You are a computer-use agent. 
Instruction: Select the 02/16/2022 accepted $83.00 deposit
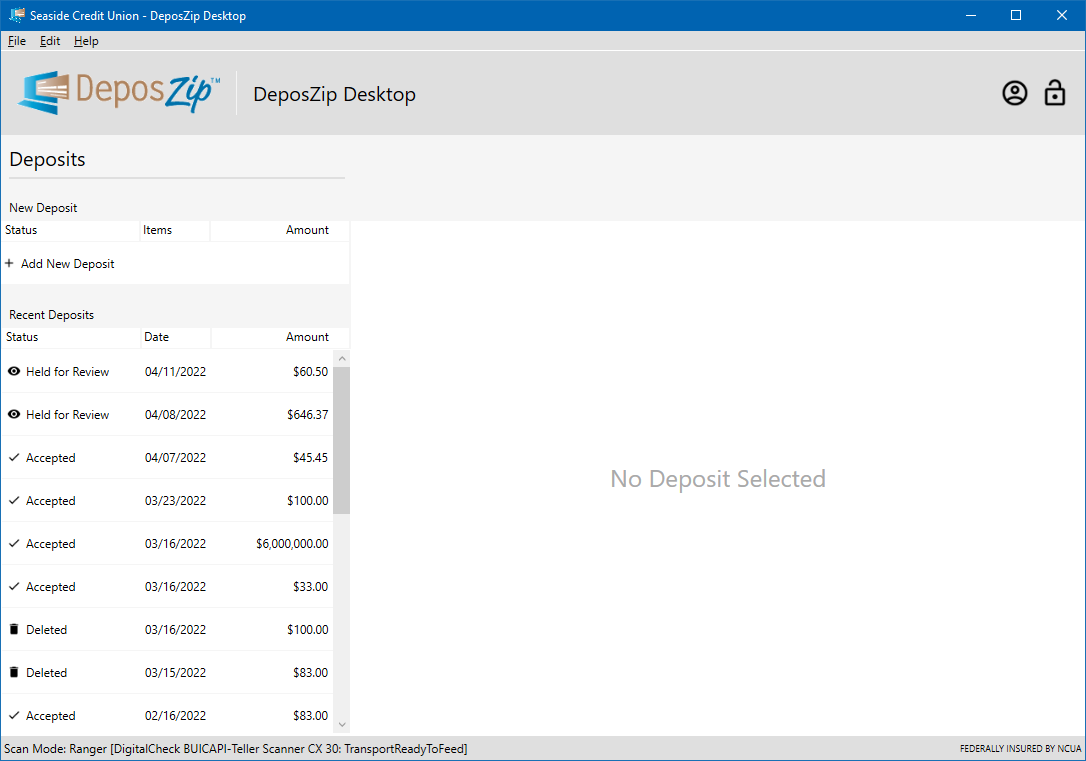pyautogui.click(x=167, y=715)
